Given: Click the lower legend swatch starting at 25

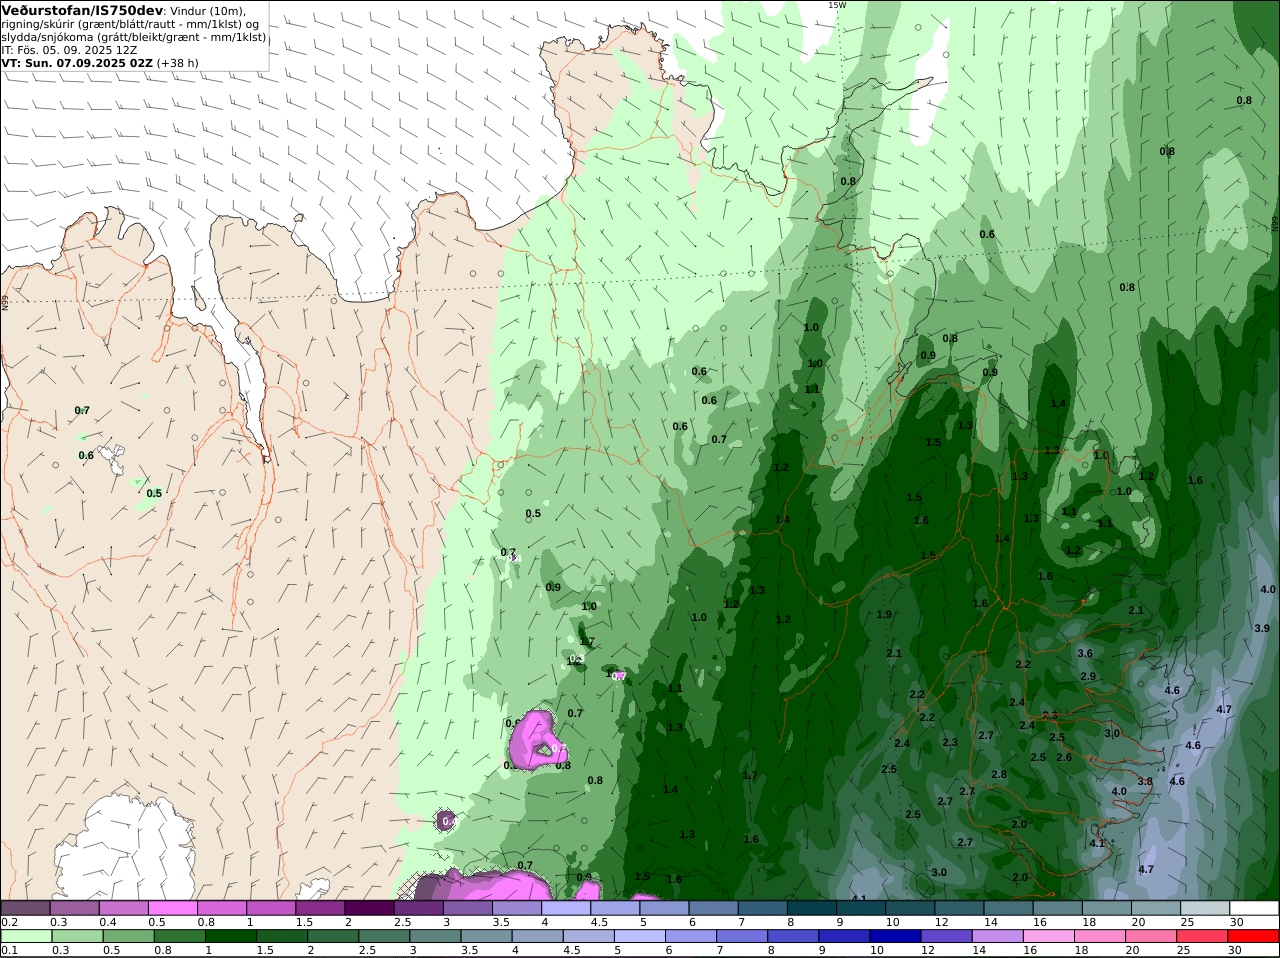Looking at the screenshot, I should [1202, 936].
